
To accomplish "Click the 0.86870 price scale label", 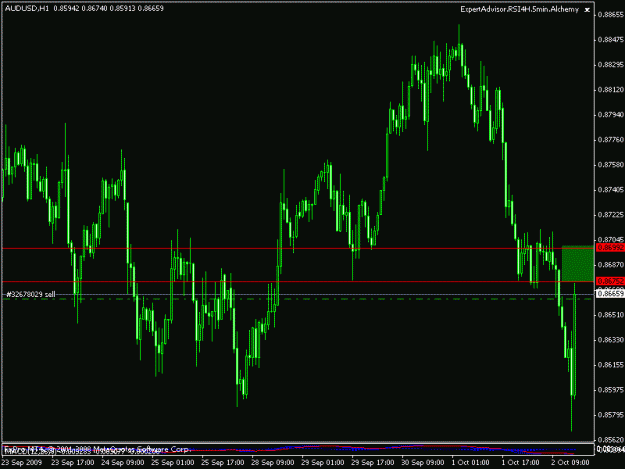I will tap(611, 265).
